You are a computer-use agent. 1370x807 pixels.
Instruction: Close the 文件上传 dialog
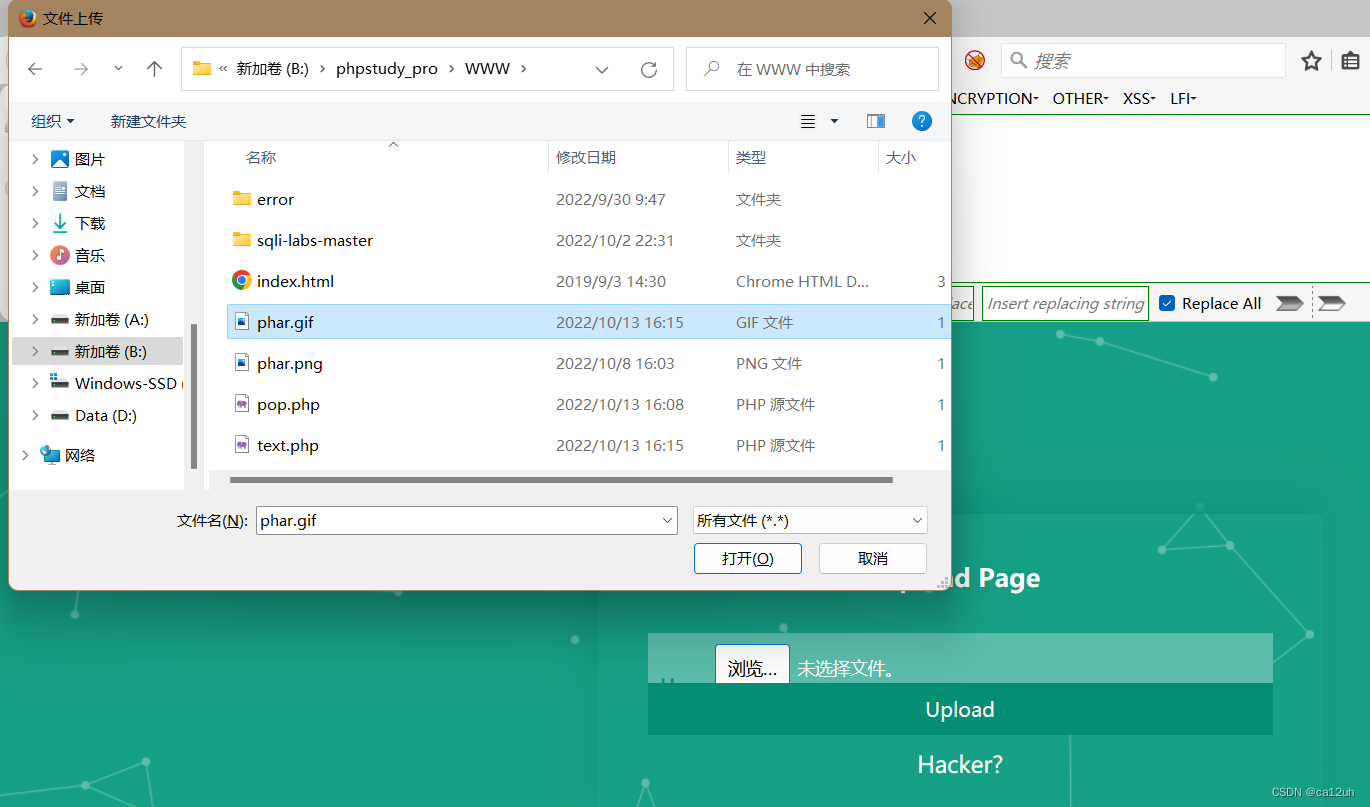tap(930, 18)
